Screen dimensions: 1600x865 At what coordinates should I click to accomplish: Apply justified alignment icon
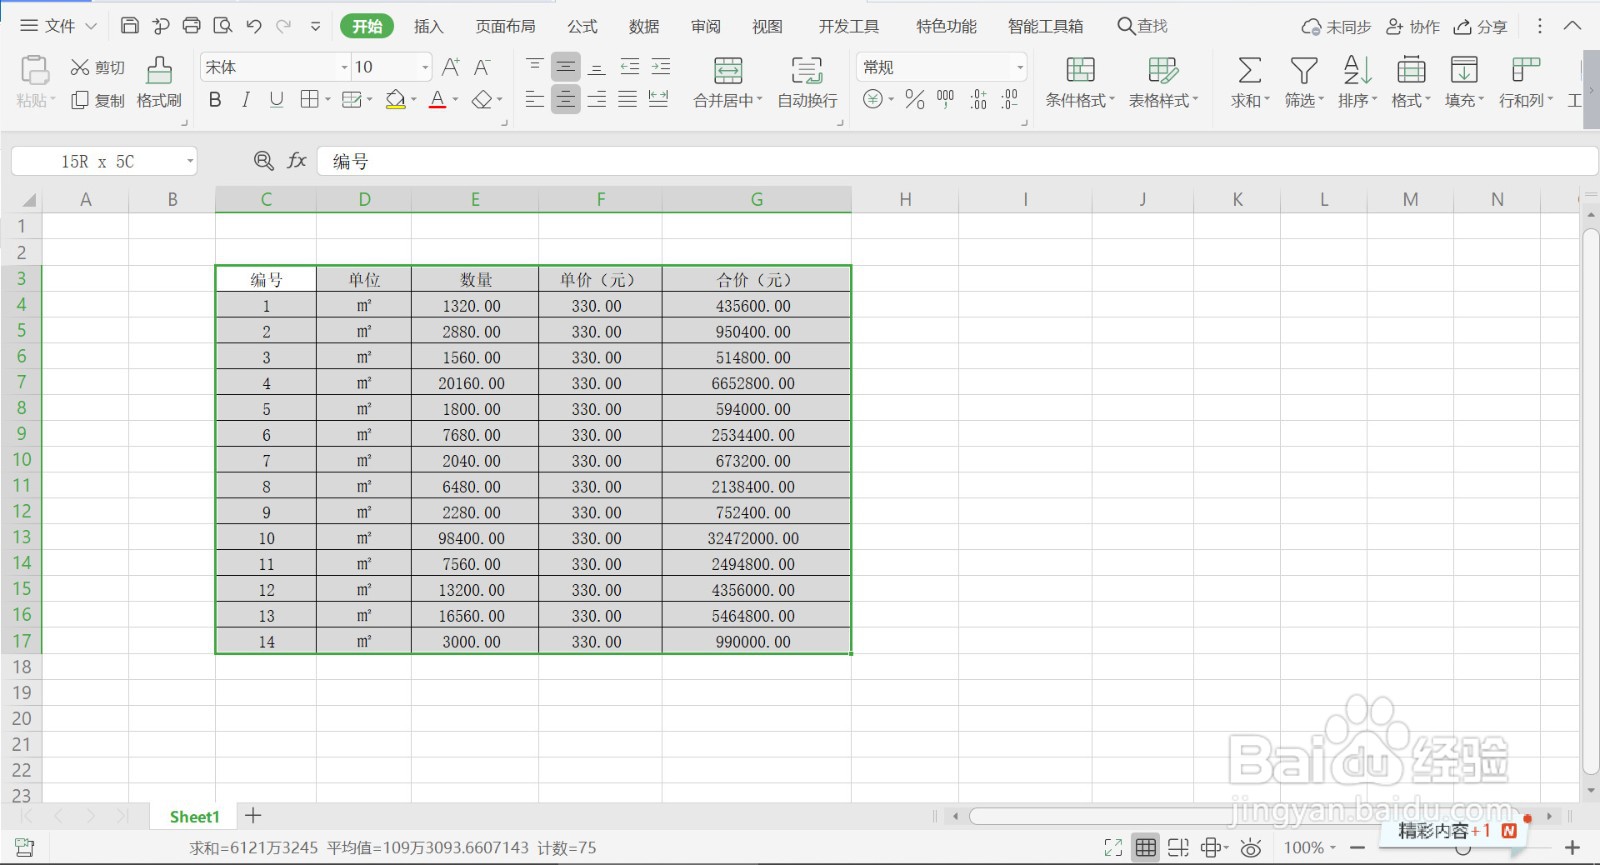[x=628, y=99]
